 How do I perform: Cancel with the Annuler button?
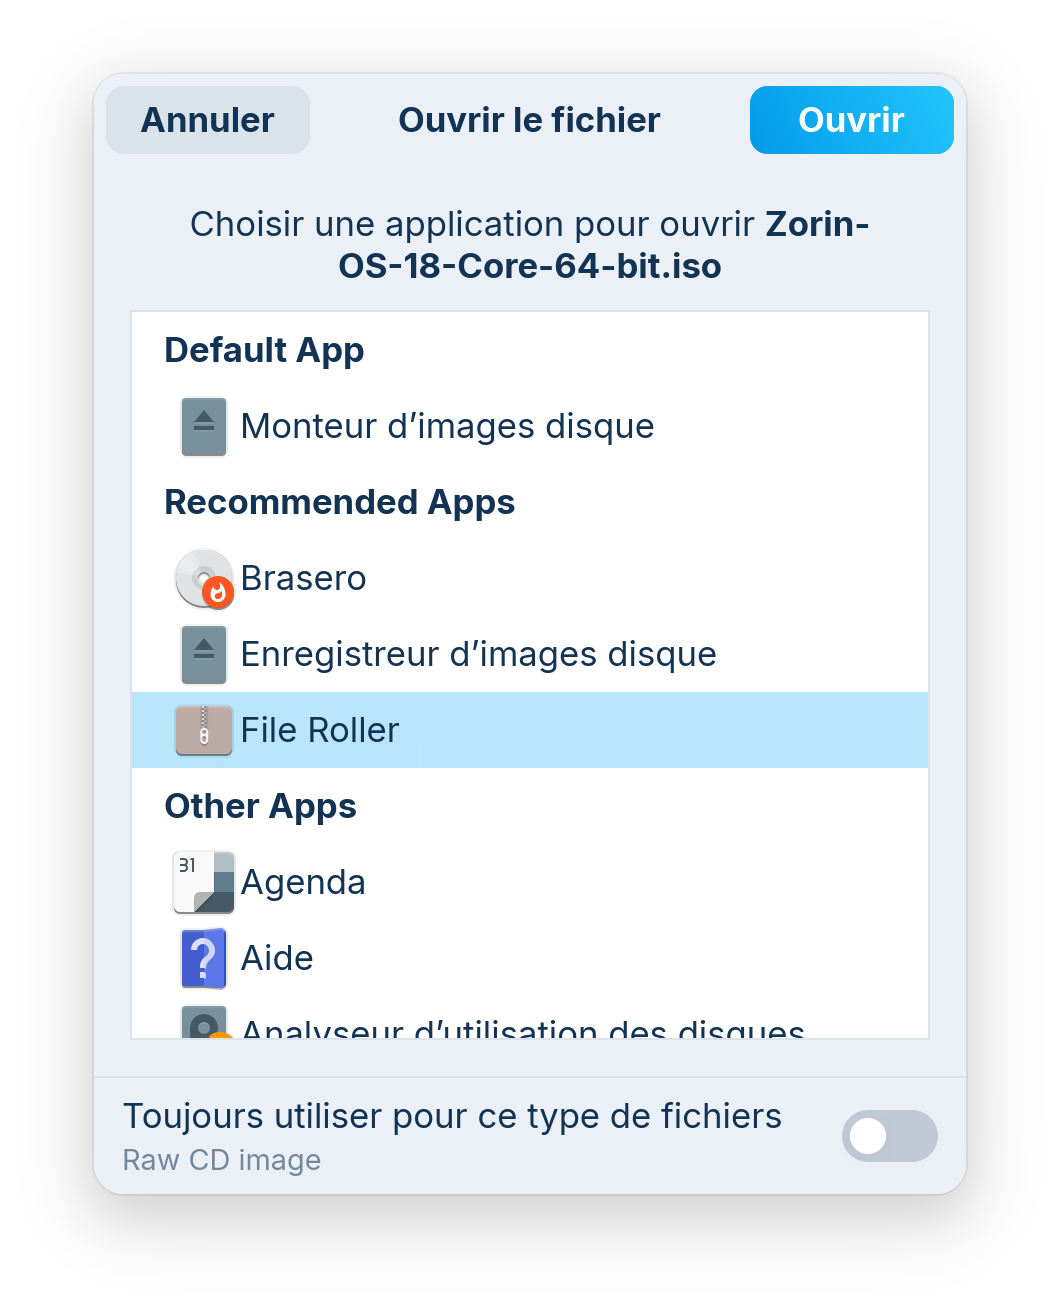[x=208, y=120]
